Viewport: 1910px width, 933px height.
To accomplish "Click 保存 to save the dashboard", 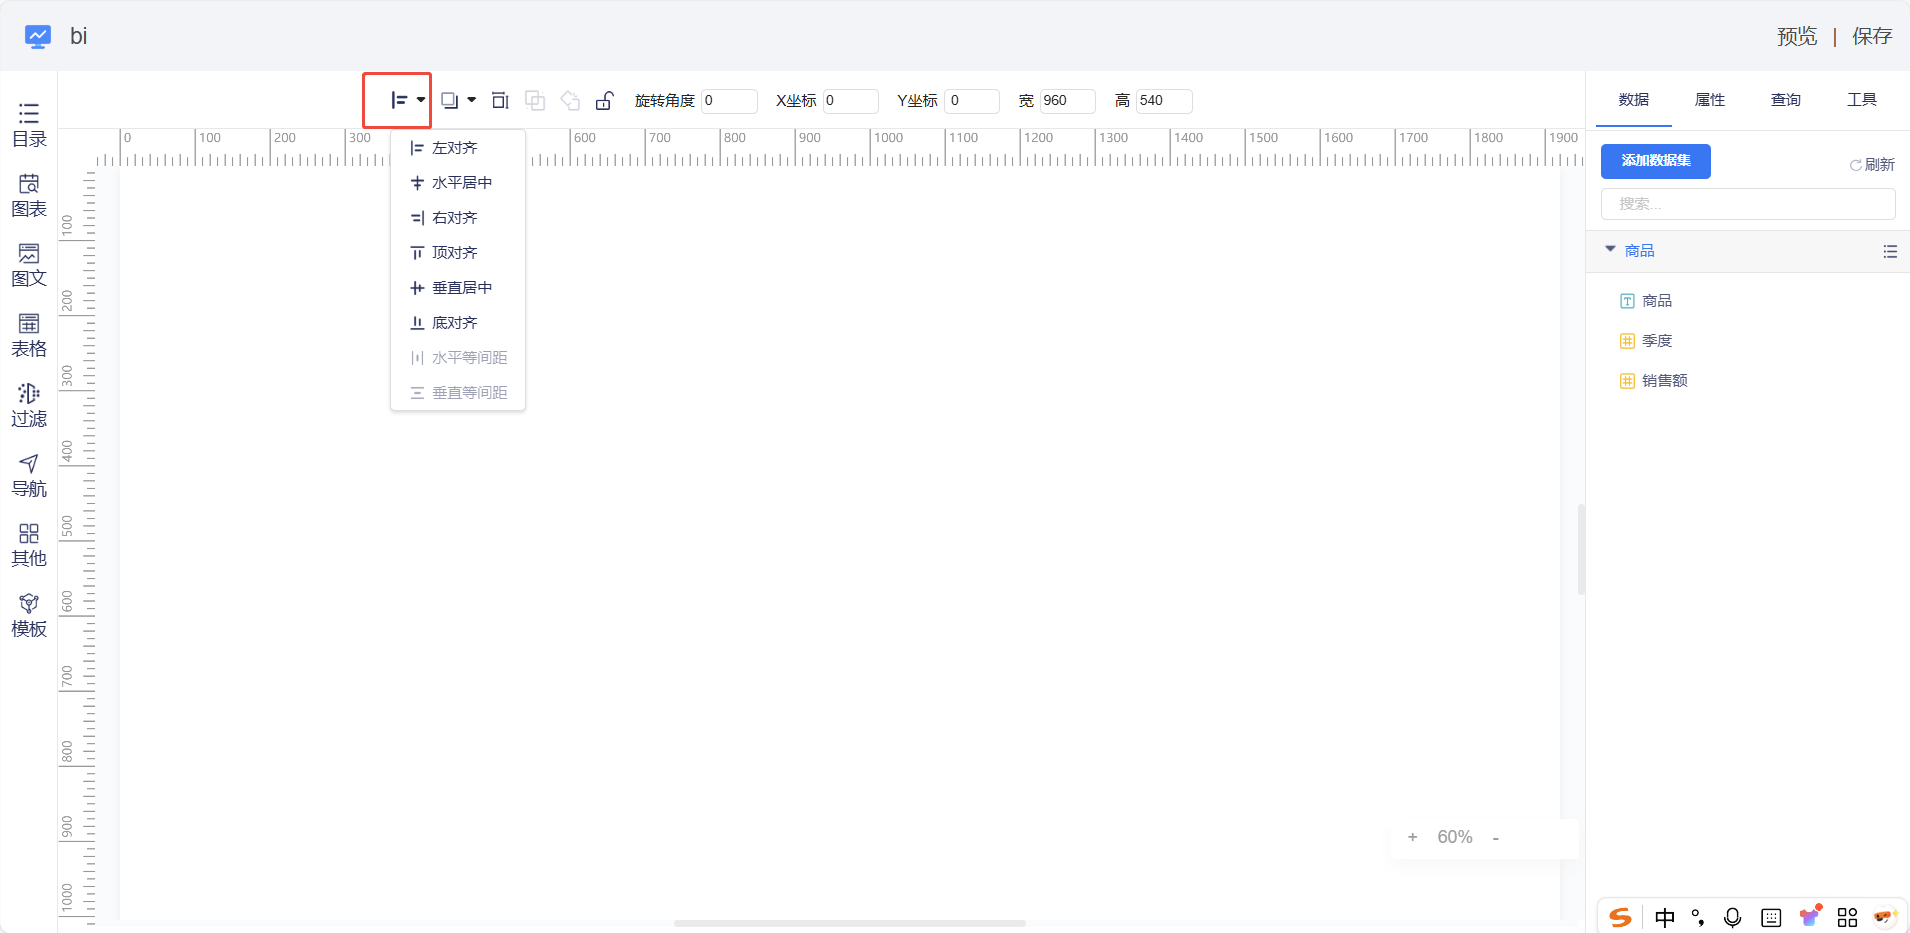I will [x=1871, y=37].
